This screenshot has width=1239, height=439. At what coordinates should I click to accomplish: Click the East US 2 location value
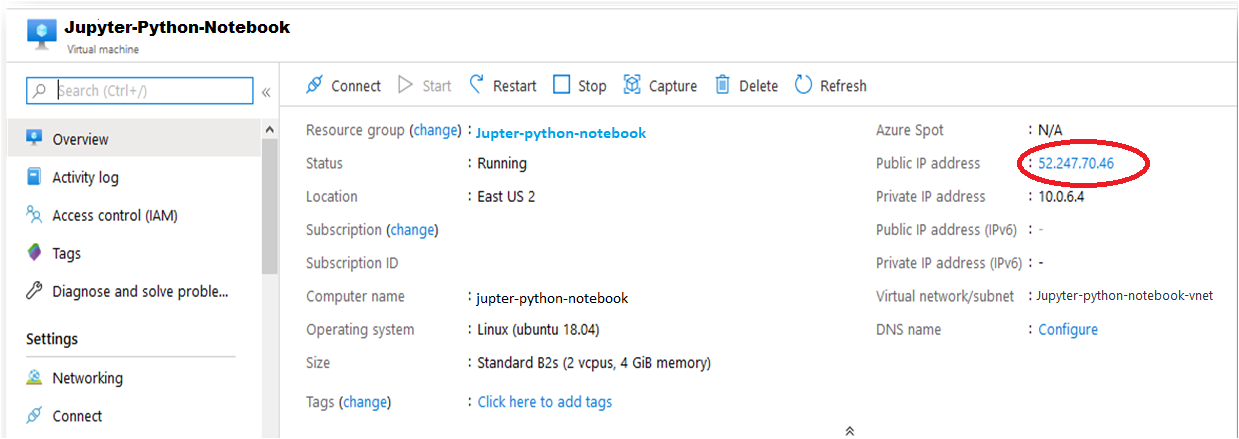tap(506, 197)
